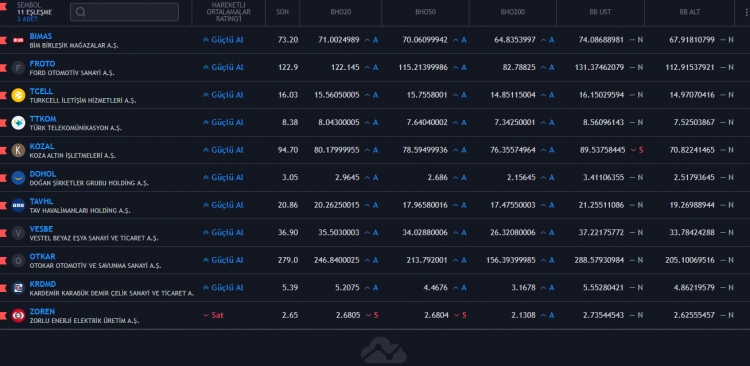Open the FROTO ticker link
Viewport: 750px width, 366px height.
(42, 64)
